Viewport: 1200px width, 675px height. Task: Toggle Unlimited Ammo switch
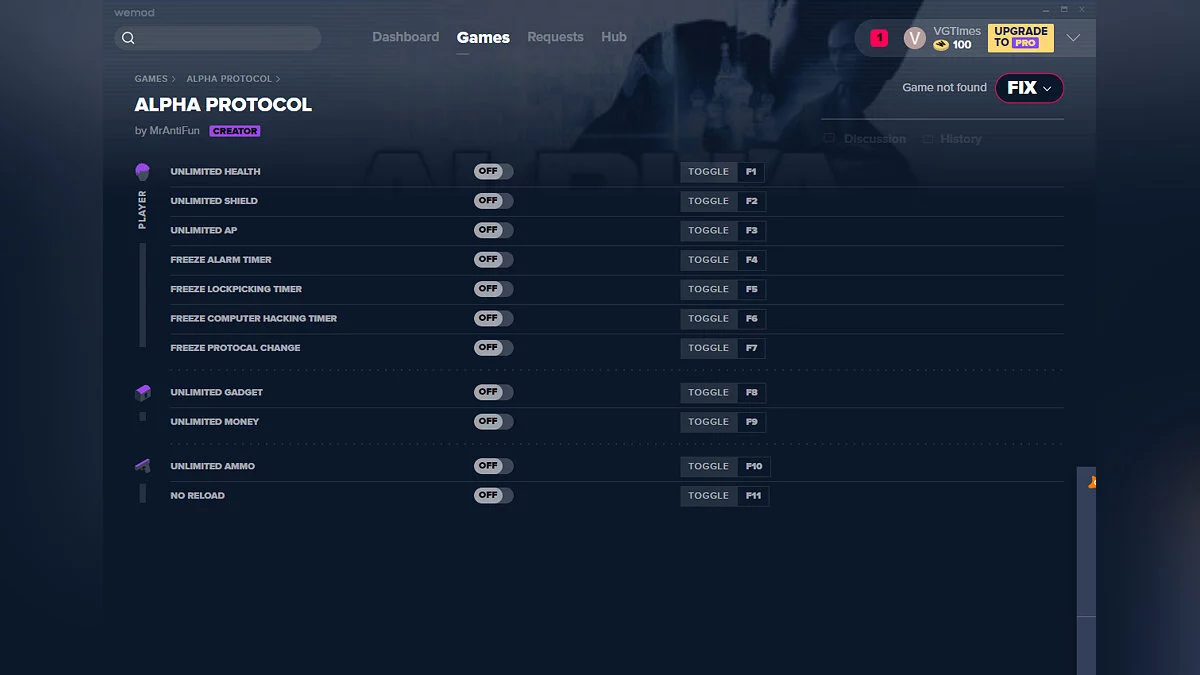click(x=493, y=466)
